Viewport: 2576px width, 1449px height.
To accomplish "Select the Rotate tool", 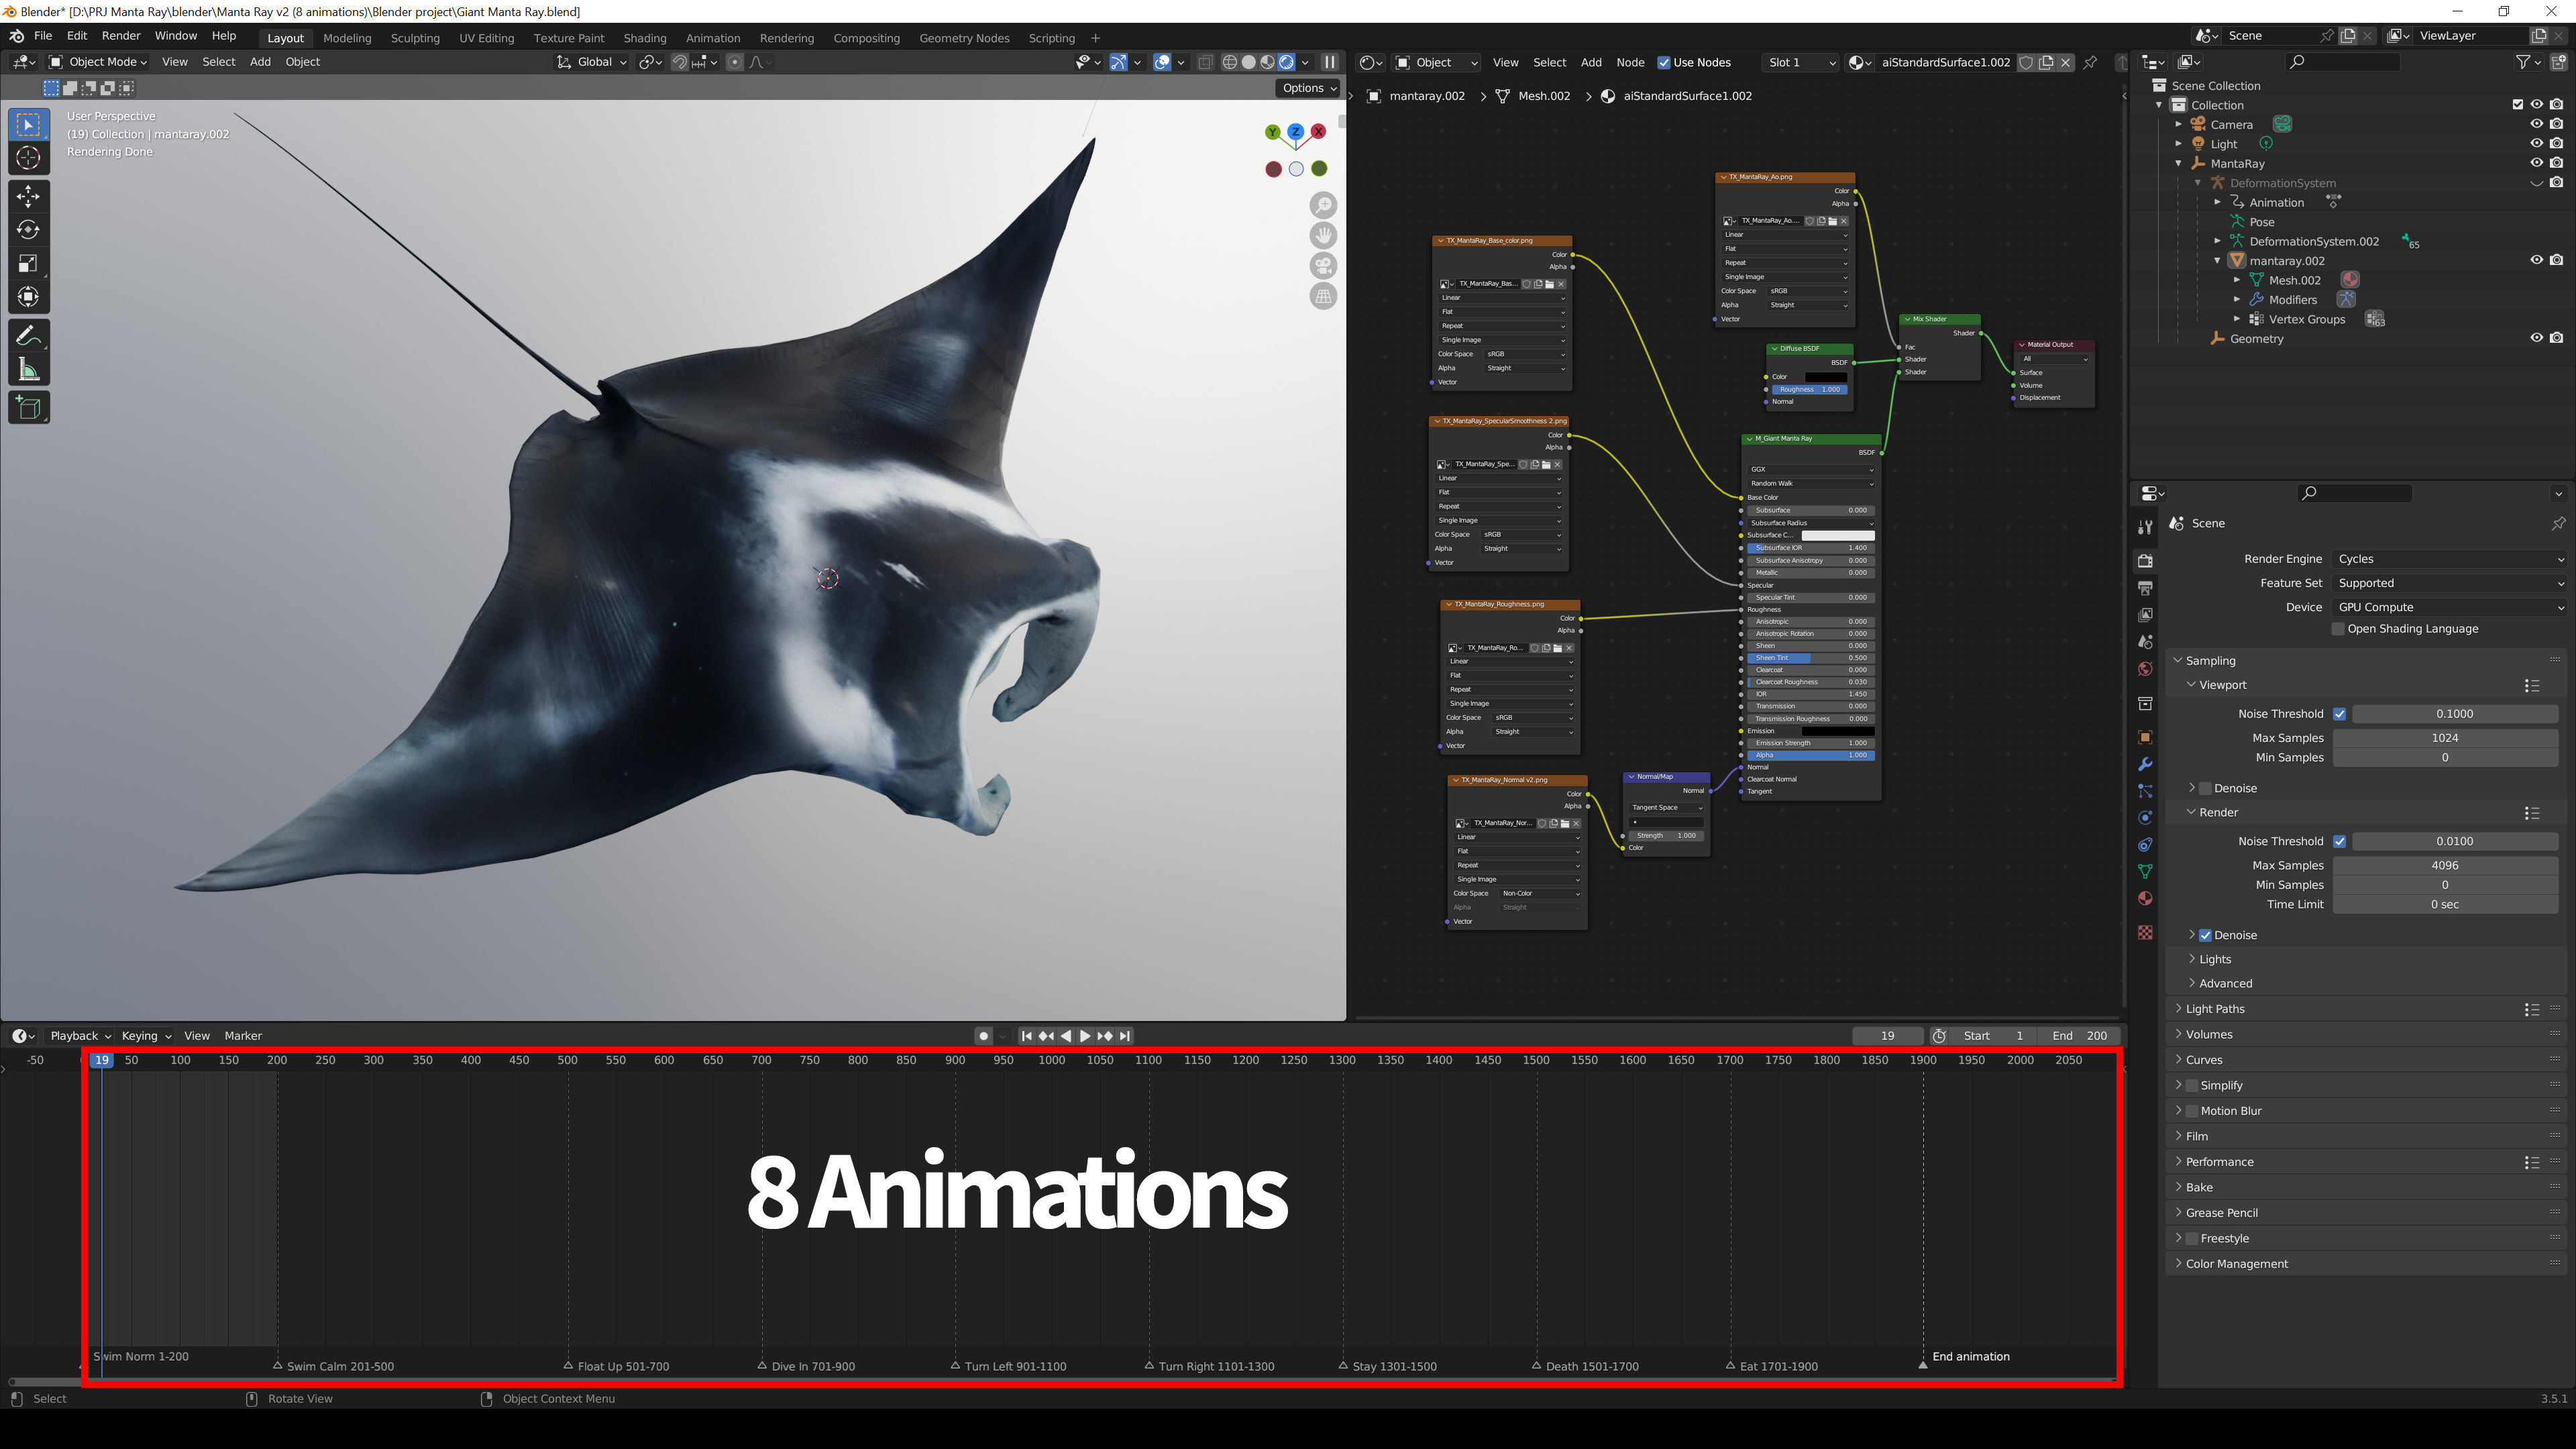I will tap(28, 229).
